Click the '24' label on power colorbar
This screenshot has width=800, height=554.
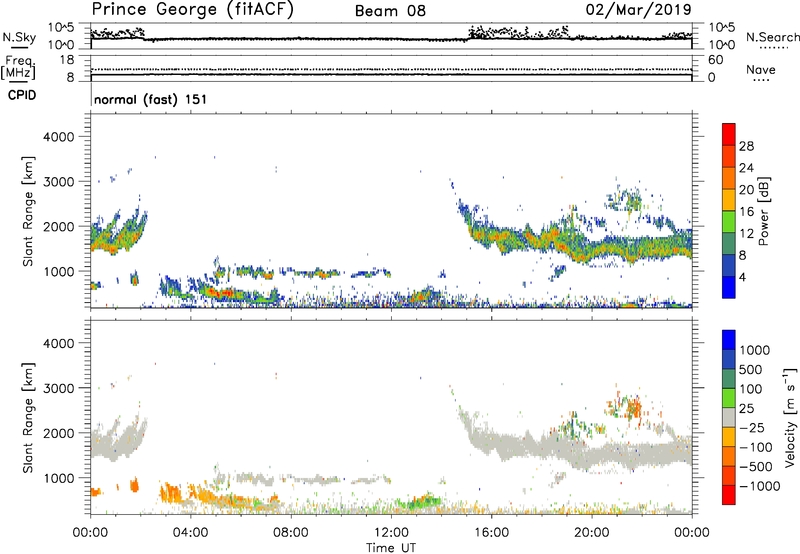746,168
